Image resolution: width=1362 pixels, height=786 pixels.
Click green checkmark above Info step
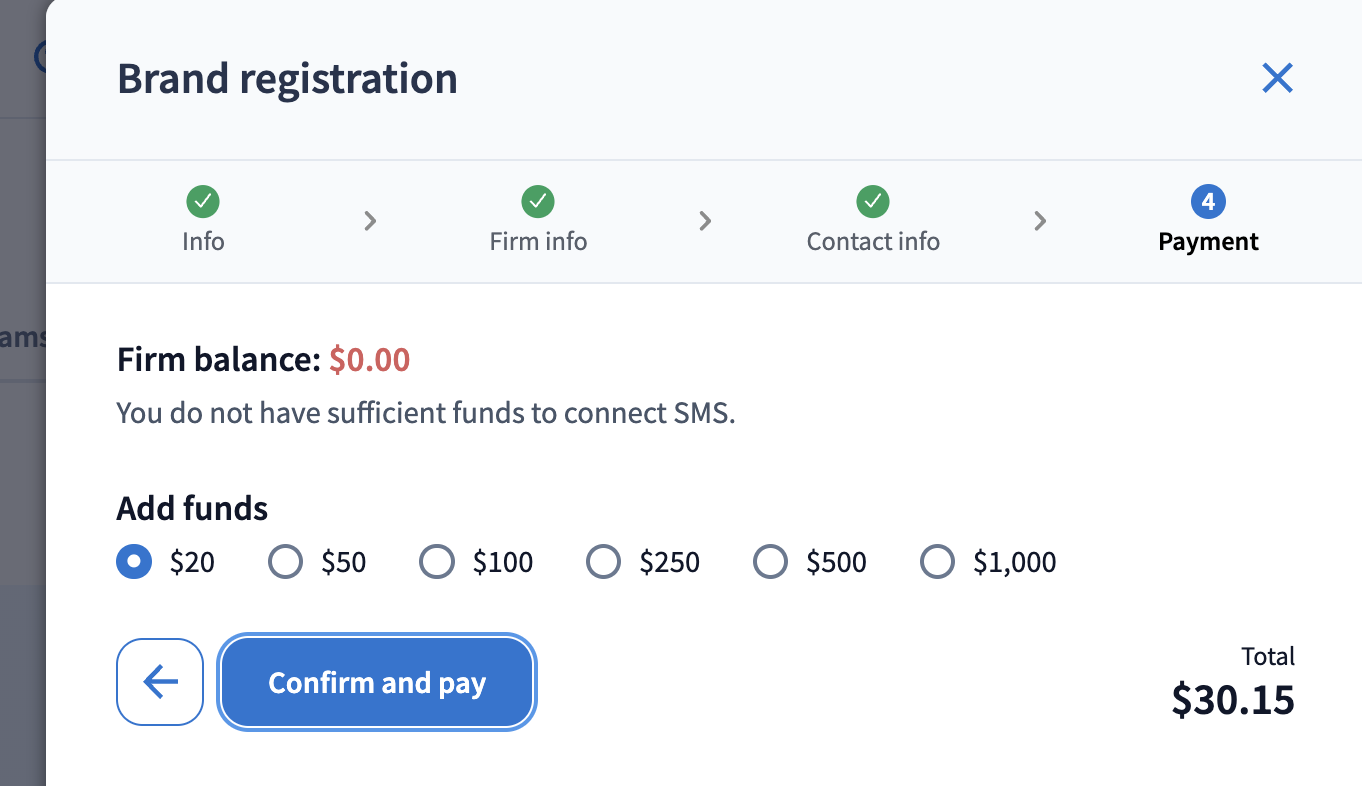[203, 202]
